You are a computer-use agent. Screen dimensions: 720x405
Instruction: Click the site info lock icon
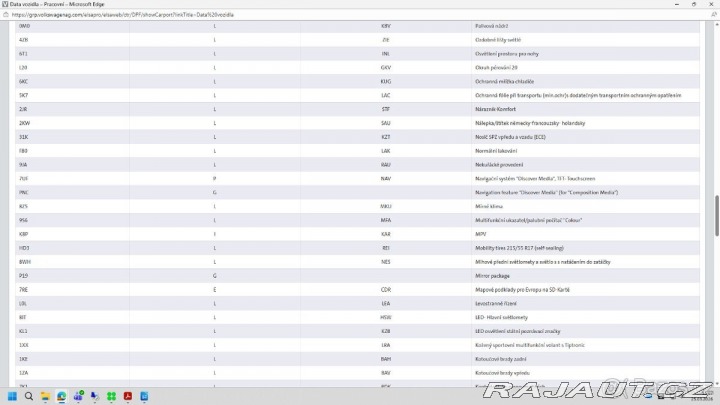(7, 15)
